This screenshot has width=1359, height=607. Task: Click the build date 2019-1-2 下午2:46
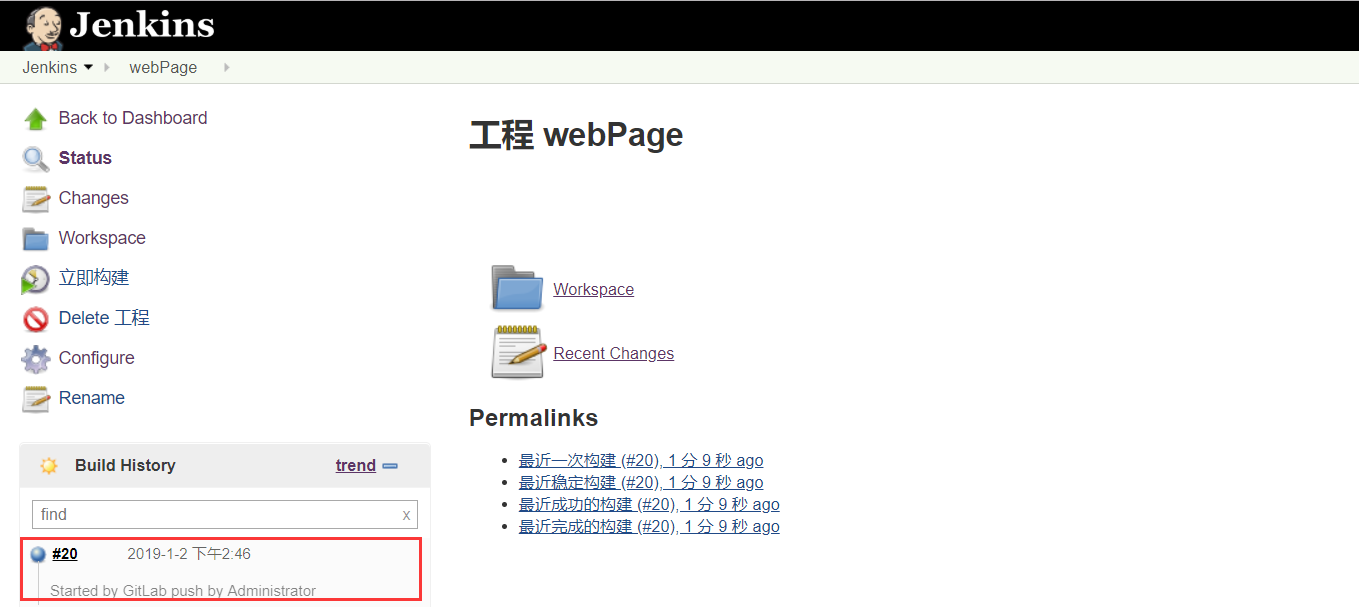pos(189,554)
